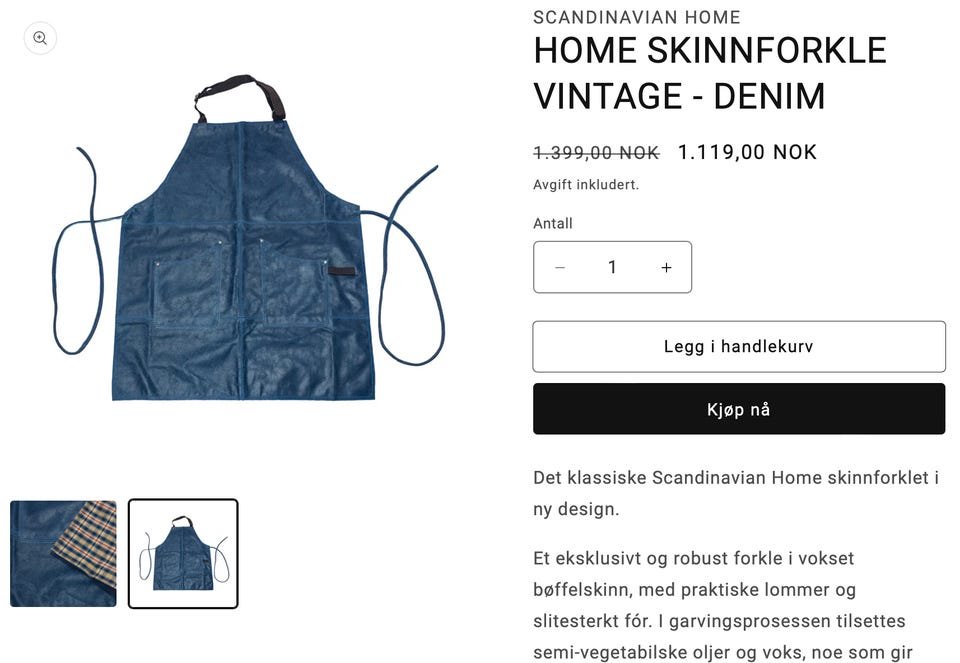This screenshot has width=960, height=663.
Task: Click the crossed-out price 1.399,00 NOK
Action: tap(596, 152)
